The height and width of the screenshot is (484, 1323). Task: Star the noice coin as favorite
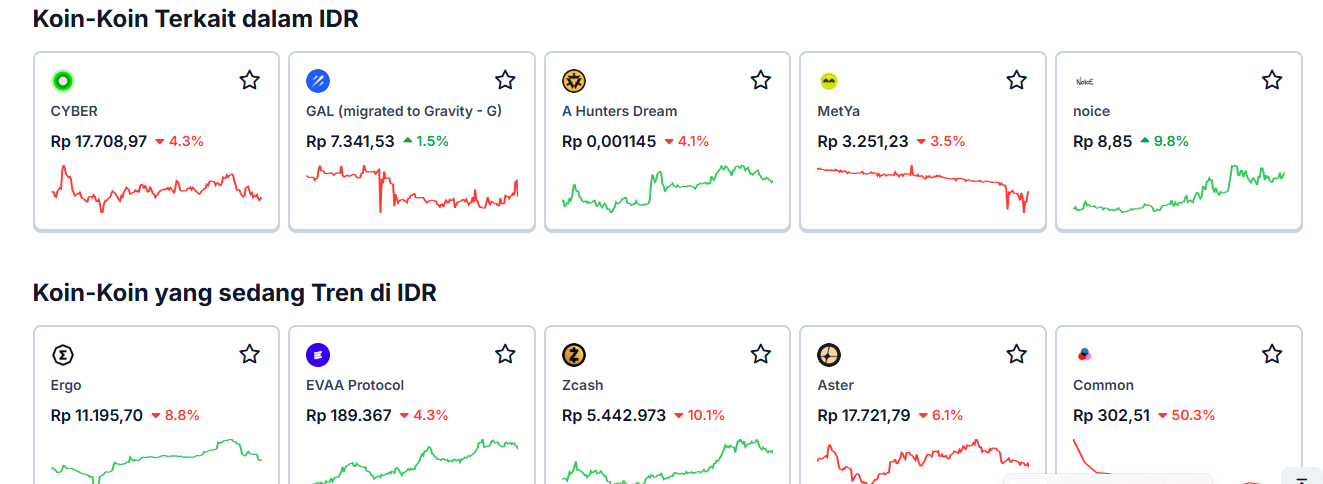click(1272, 80)
